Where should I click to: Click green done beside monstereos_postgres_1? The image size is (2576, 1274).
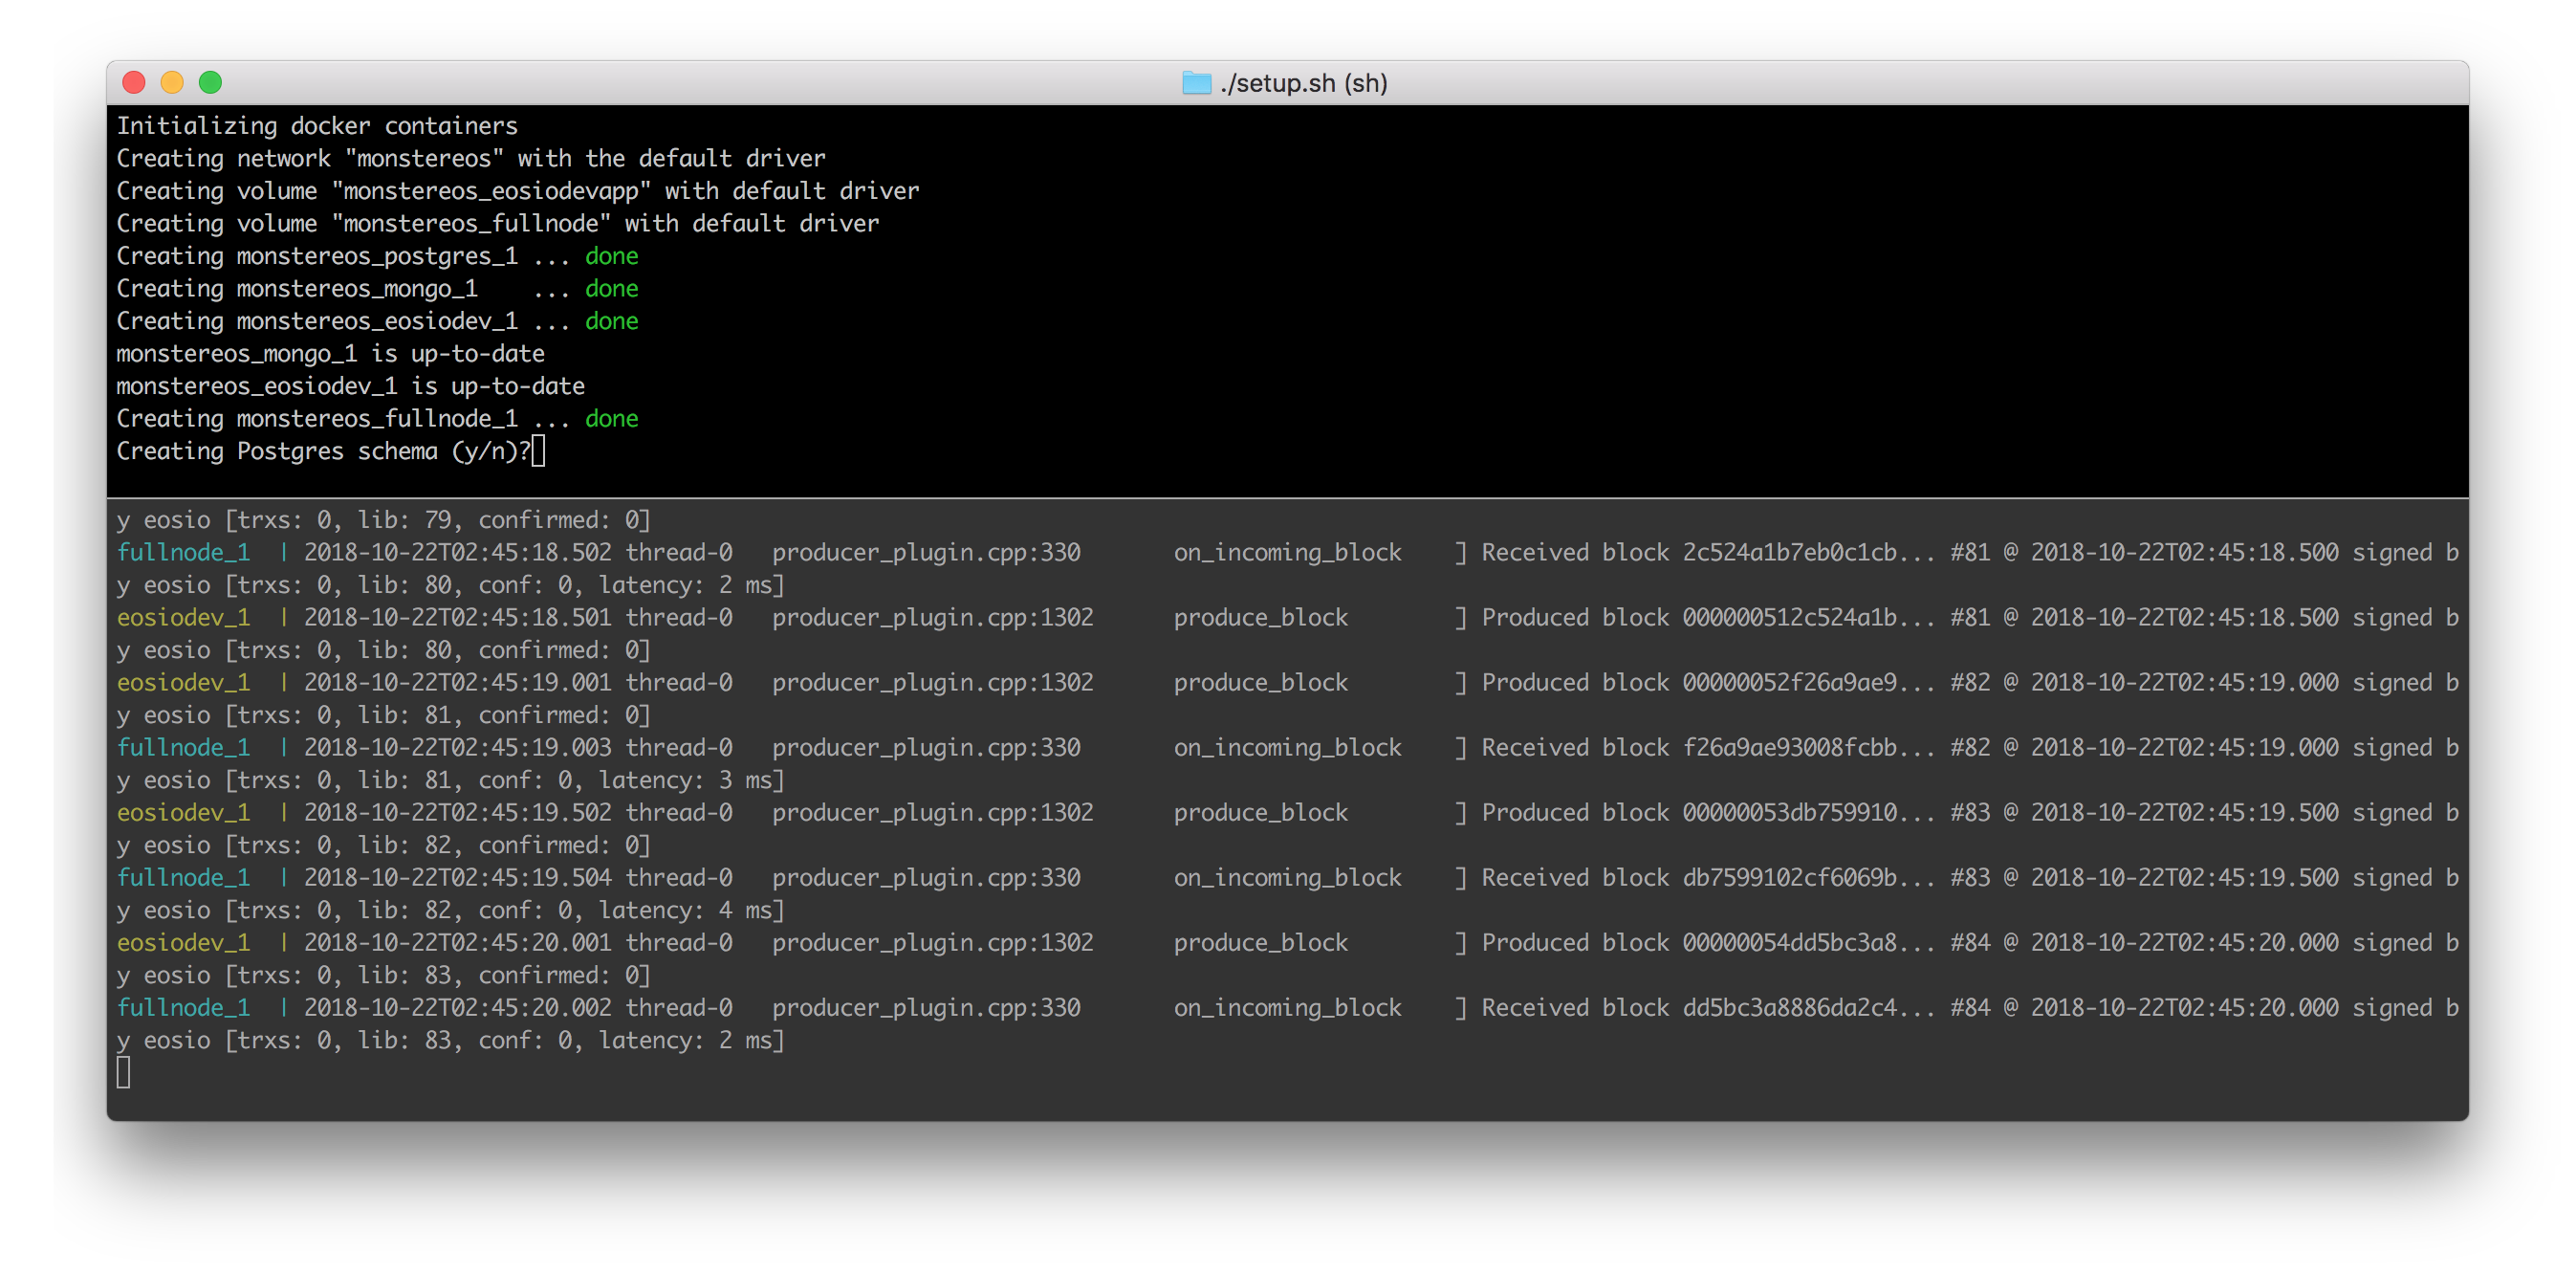coord(611,256)
